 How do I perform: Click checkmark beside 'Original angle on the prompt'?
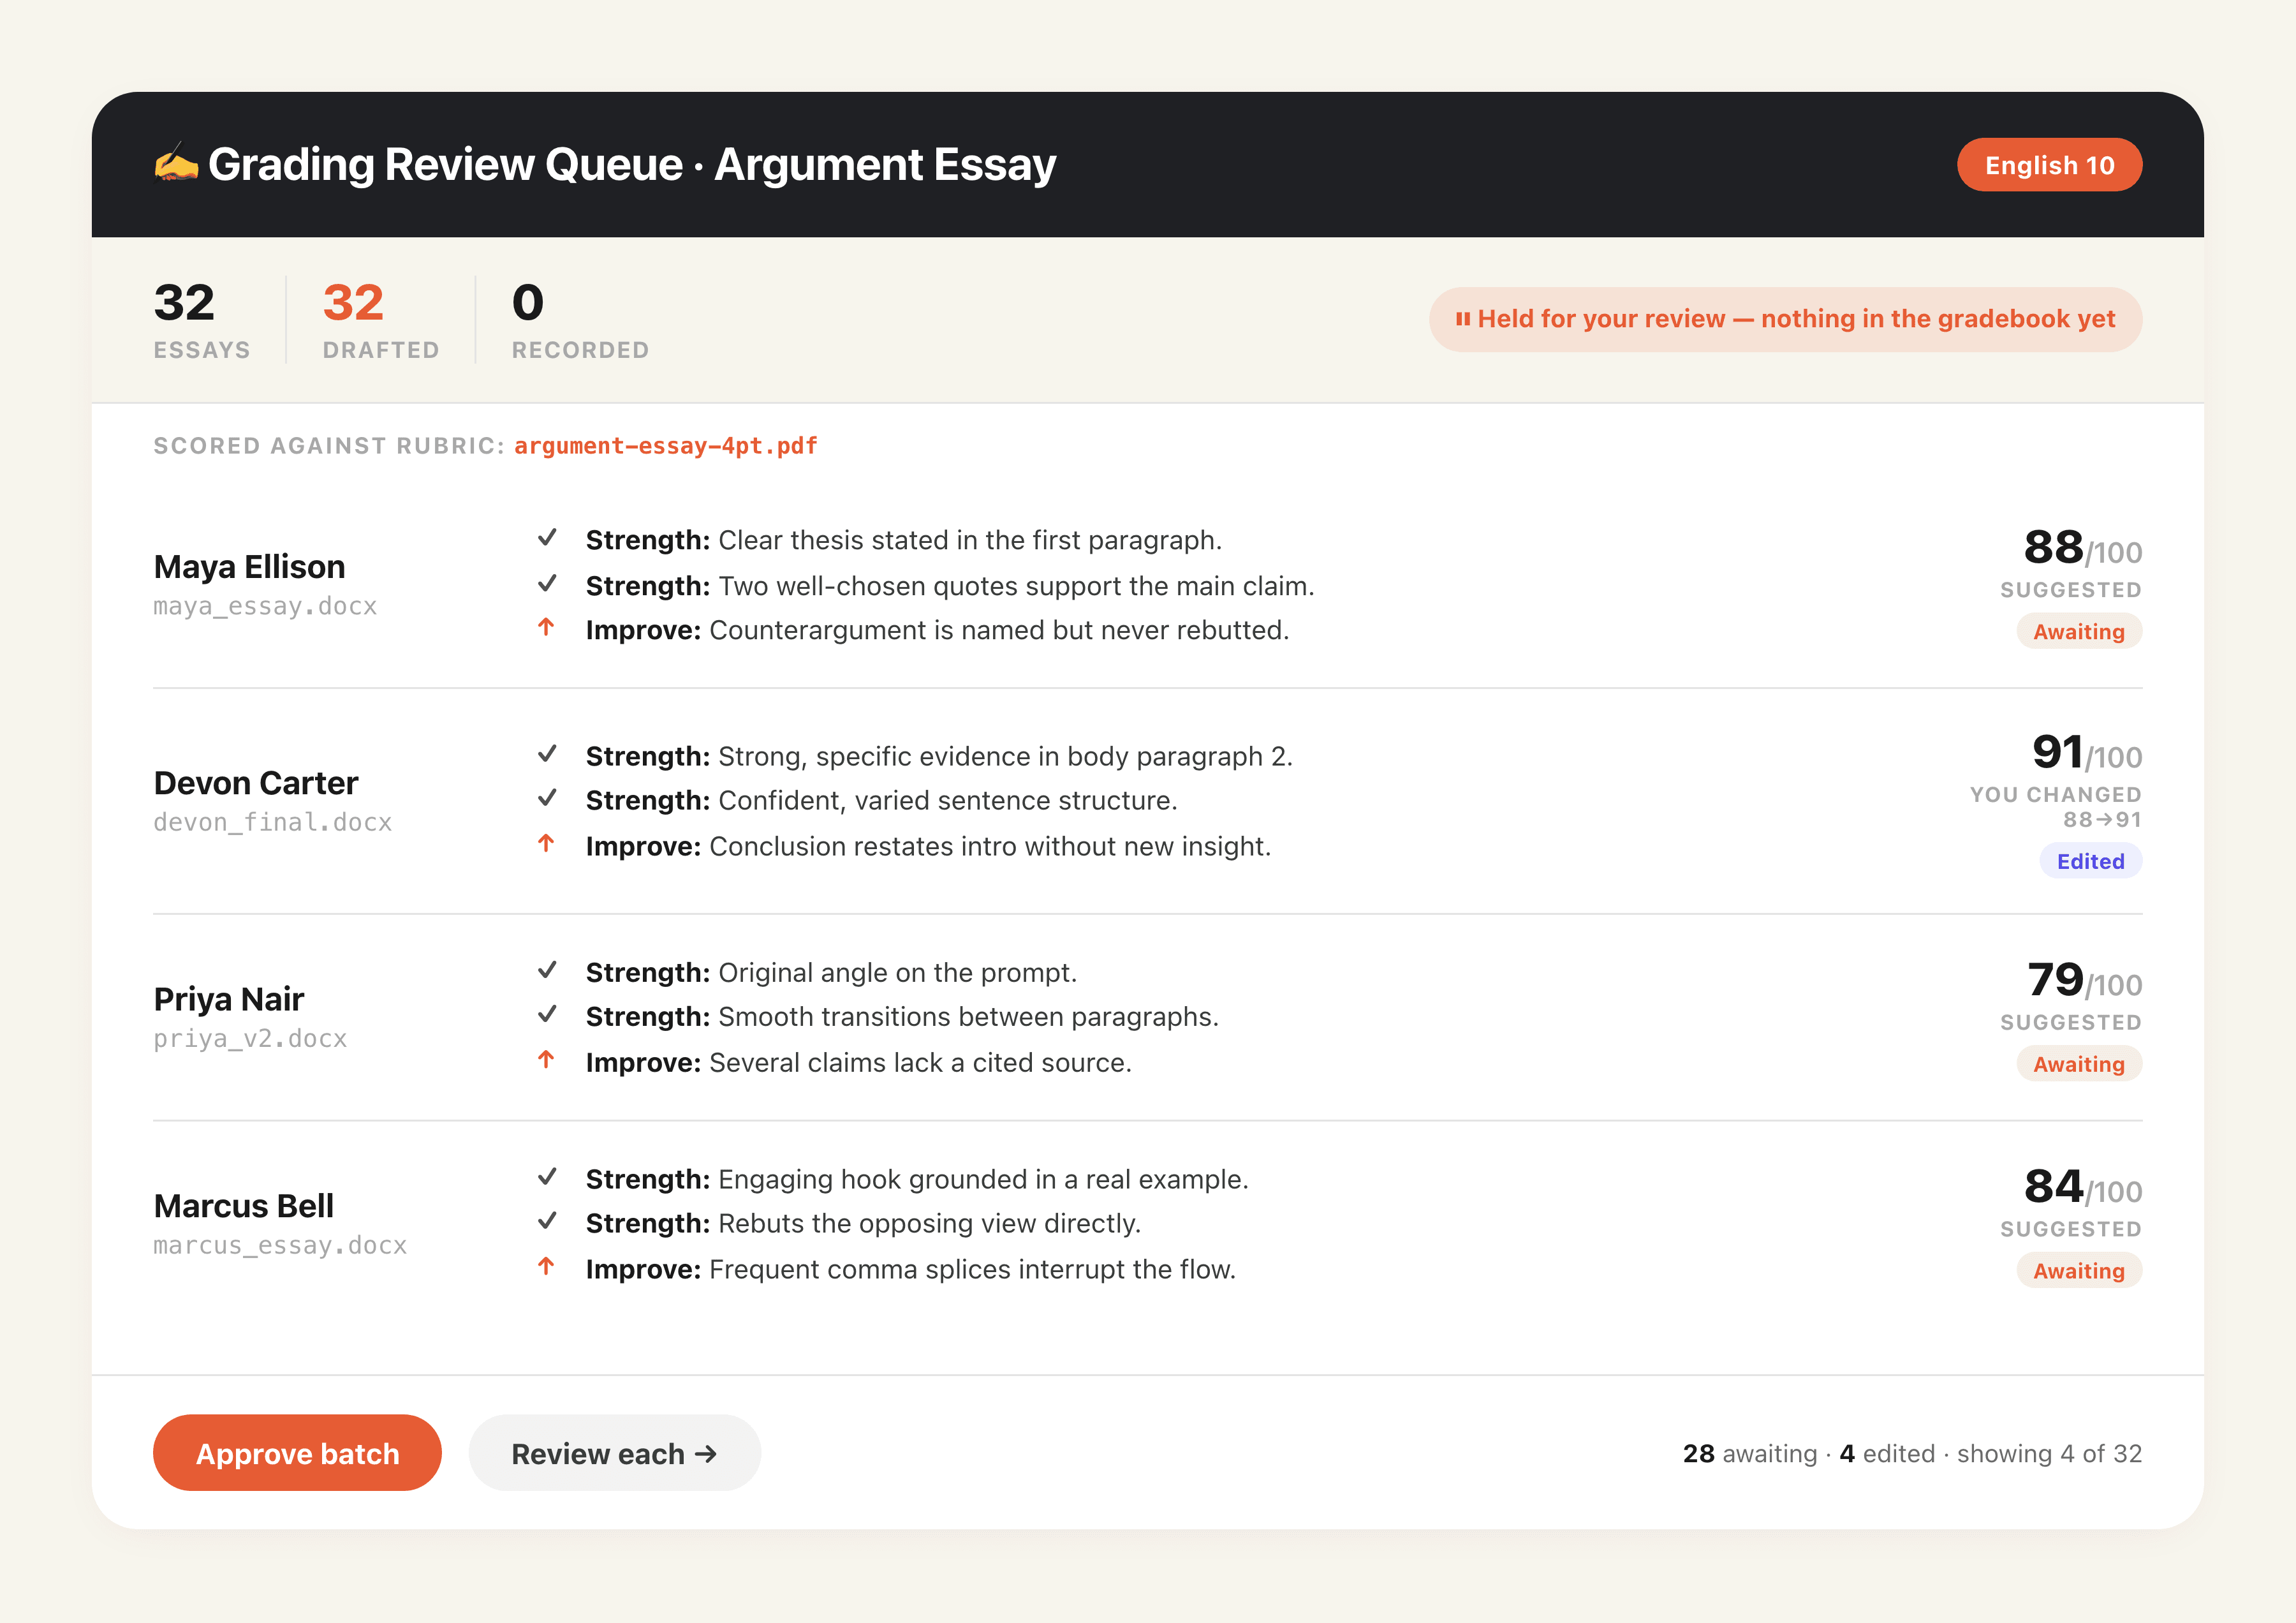(547, 970)
